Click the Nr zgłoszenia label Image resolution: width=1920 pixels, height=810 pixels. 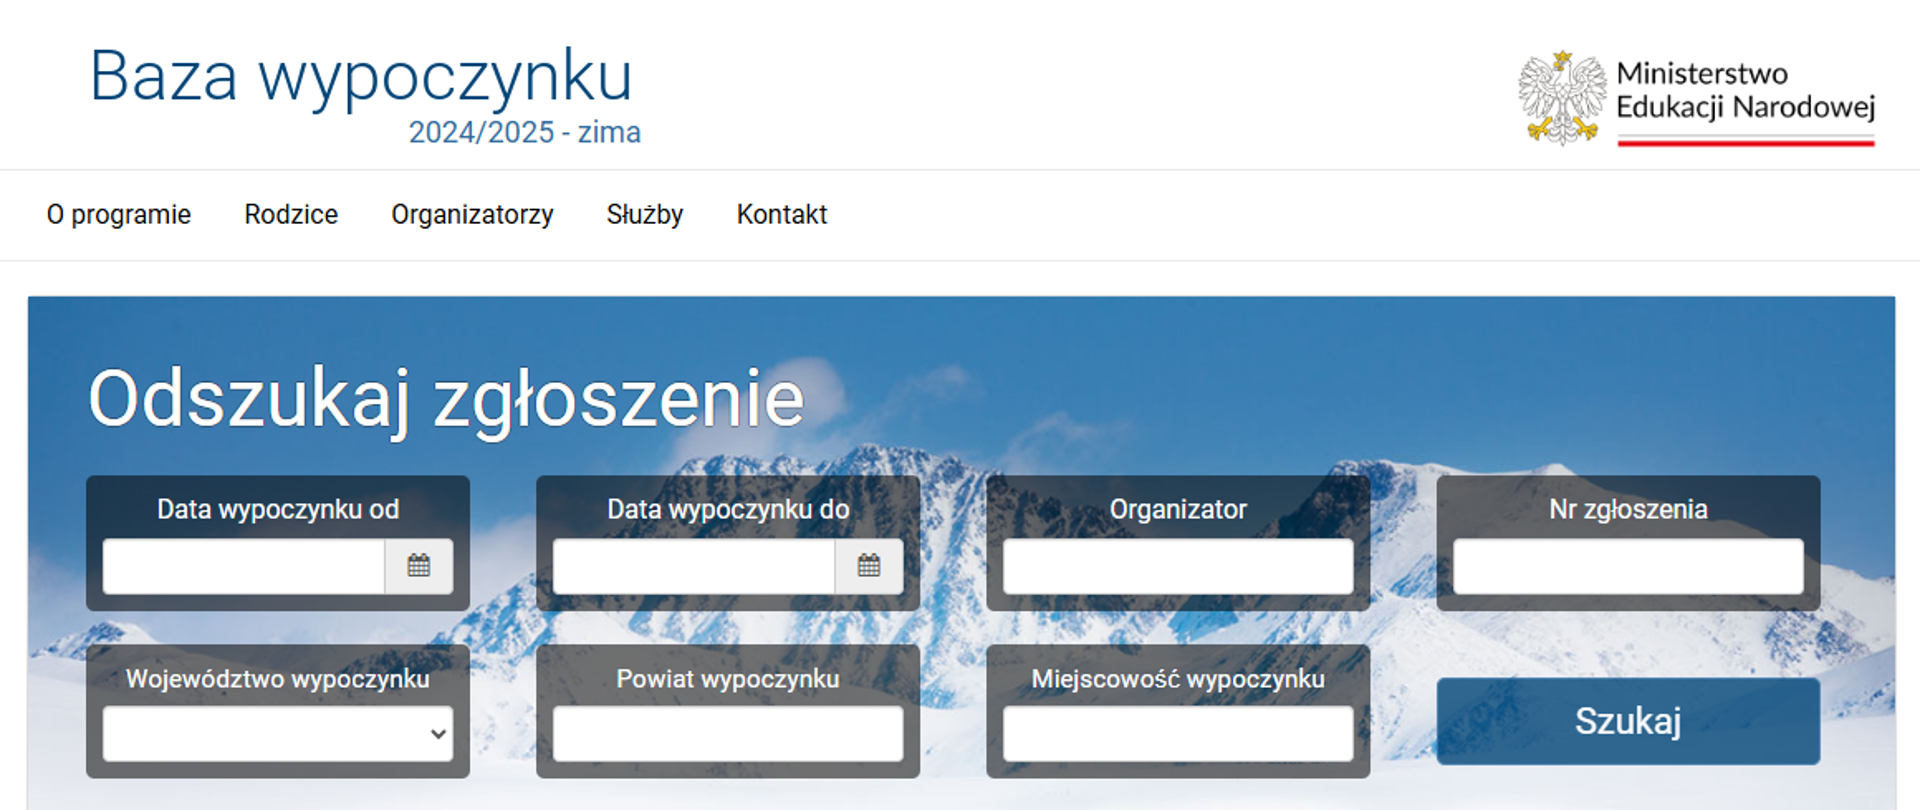[x=1628, y=509]
